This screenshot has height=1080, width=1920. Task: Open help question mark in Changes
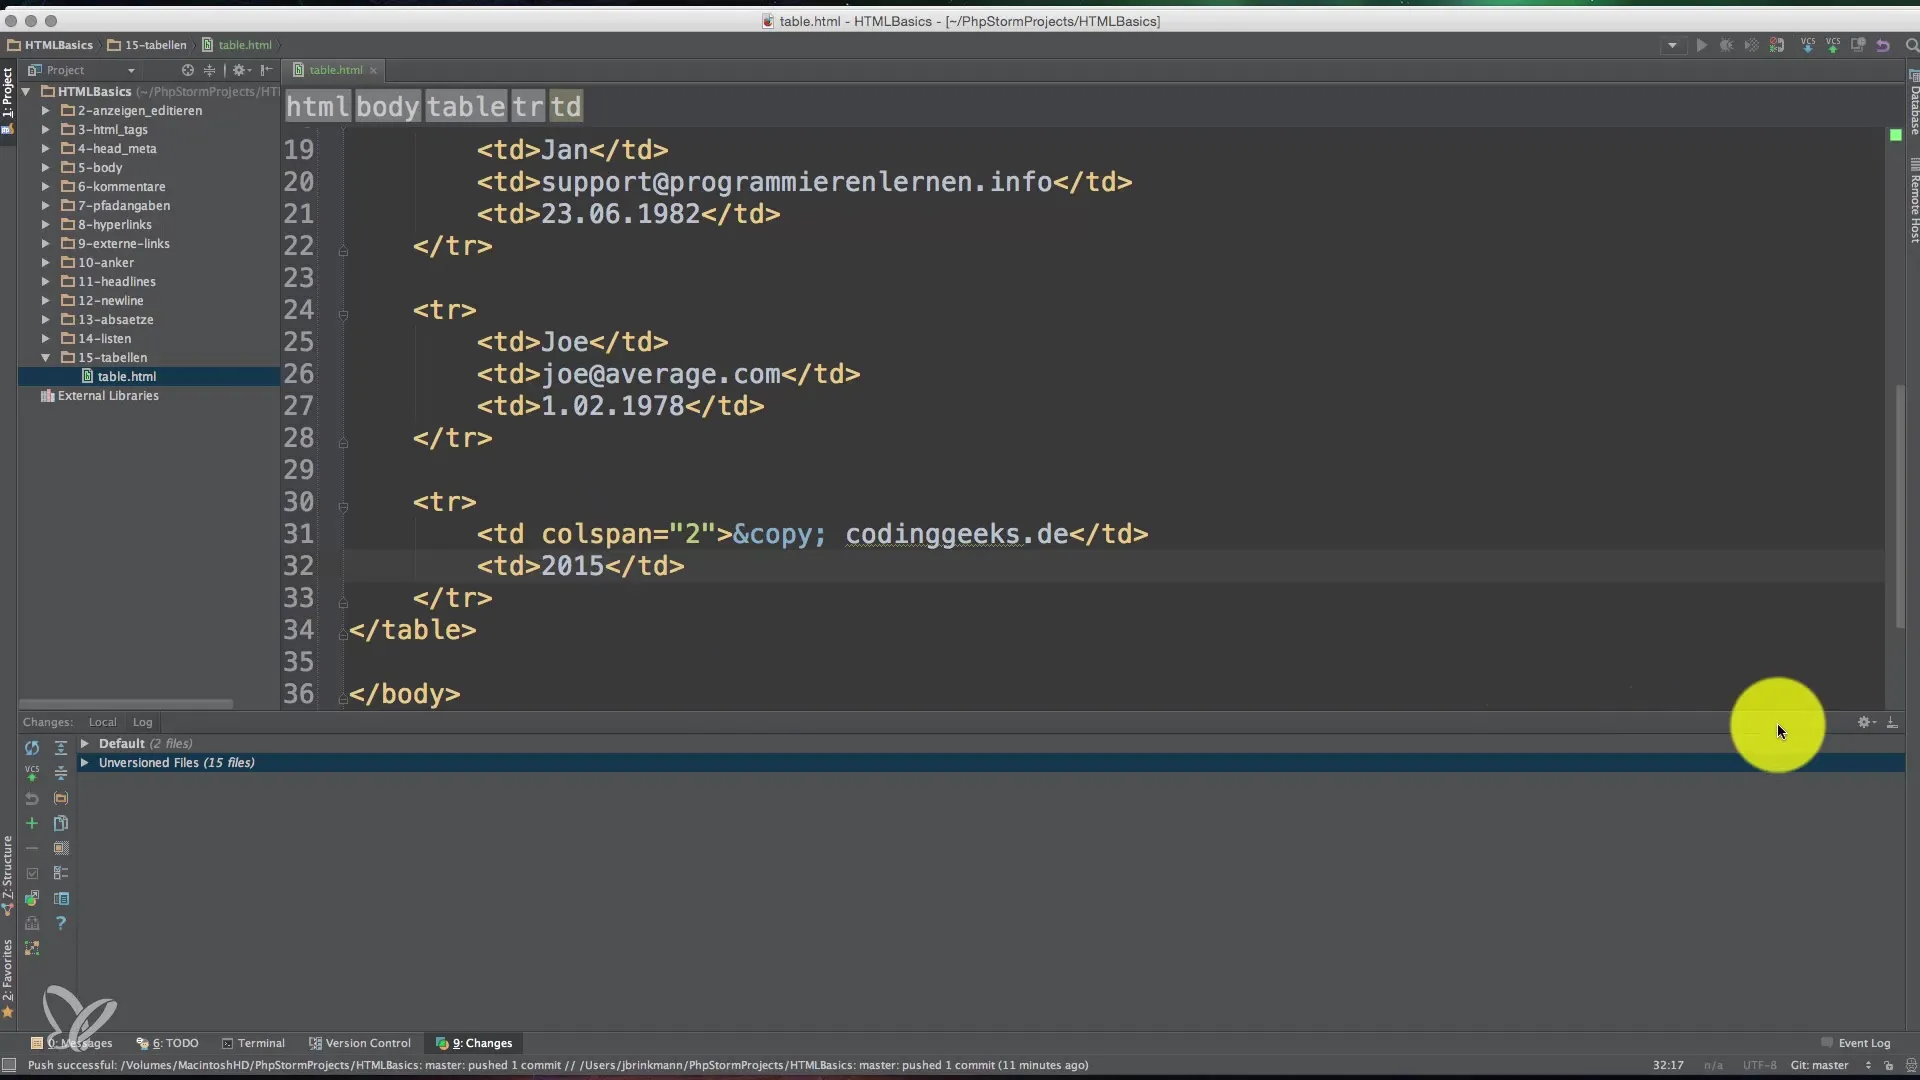tap(61, 923)
